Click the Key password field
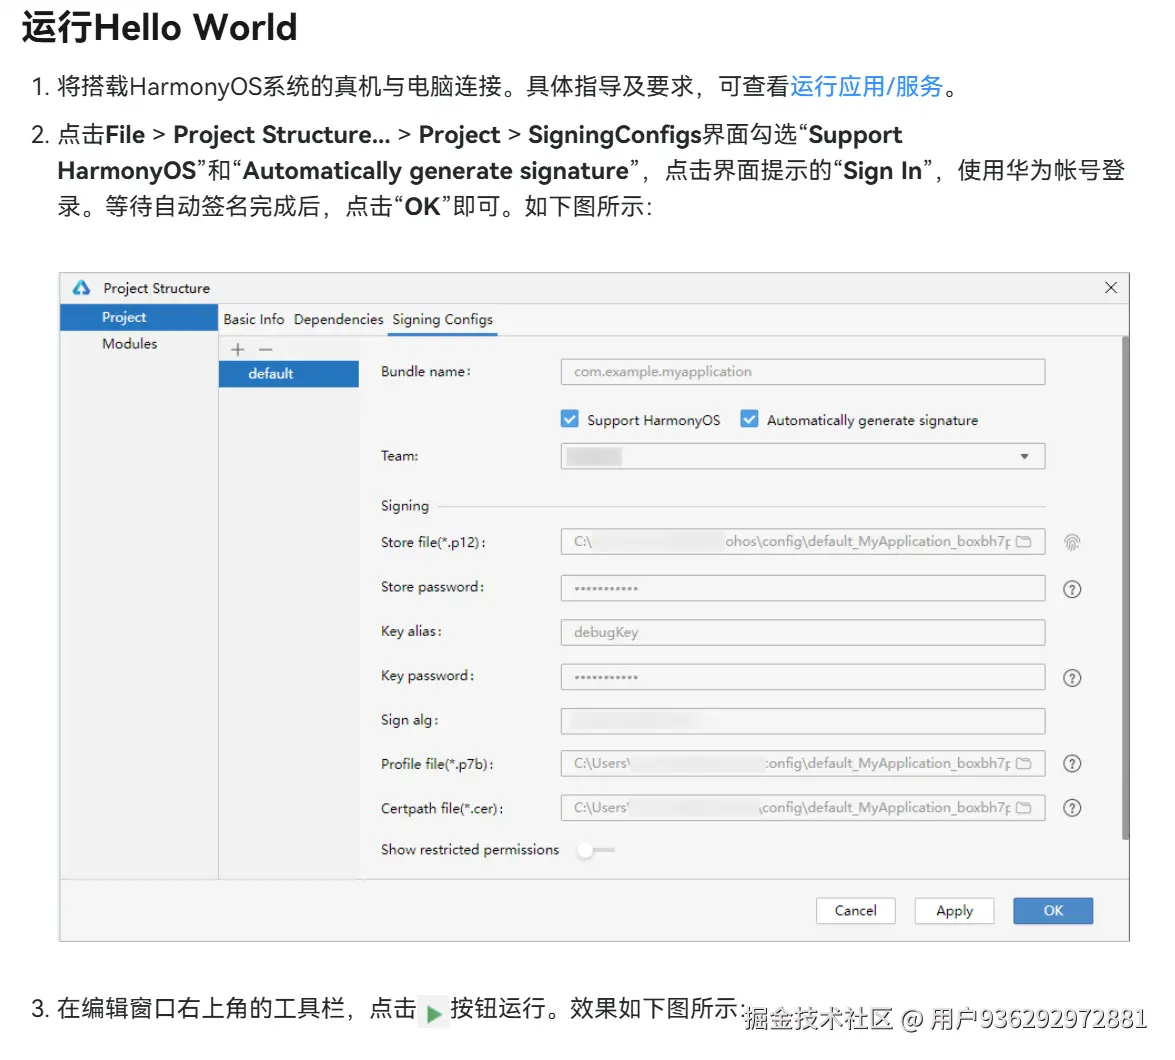This screenshot has height=1060, width=1175. pyautogui.click(x=803, y=676)
